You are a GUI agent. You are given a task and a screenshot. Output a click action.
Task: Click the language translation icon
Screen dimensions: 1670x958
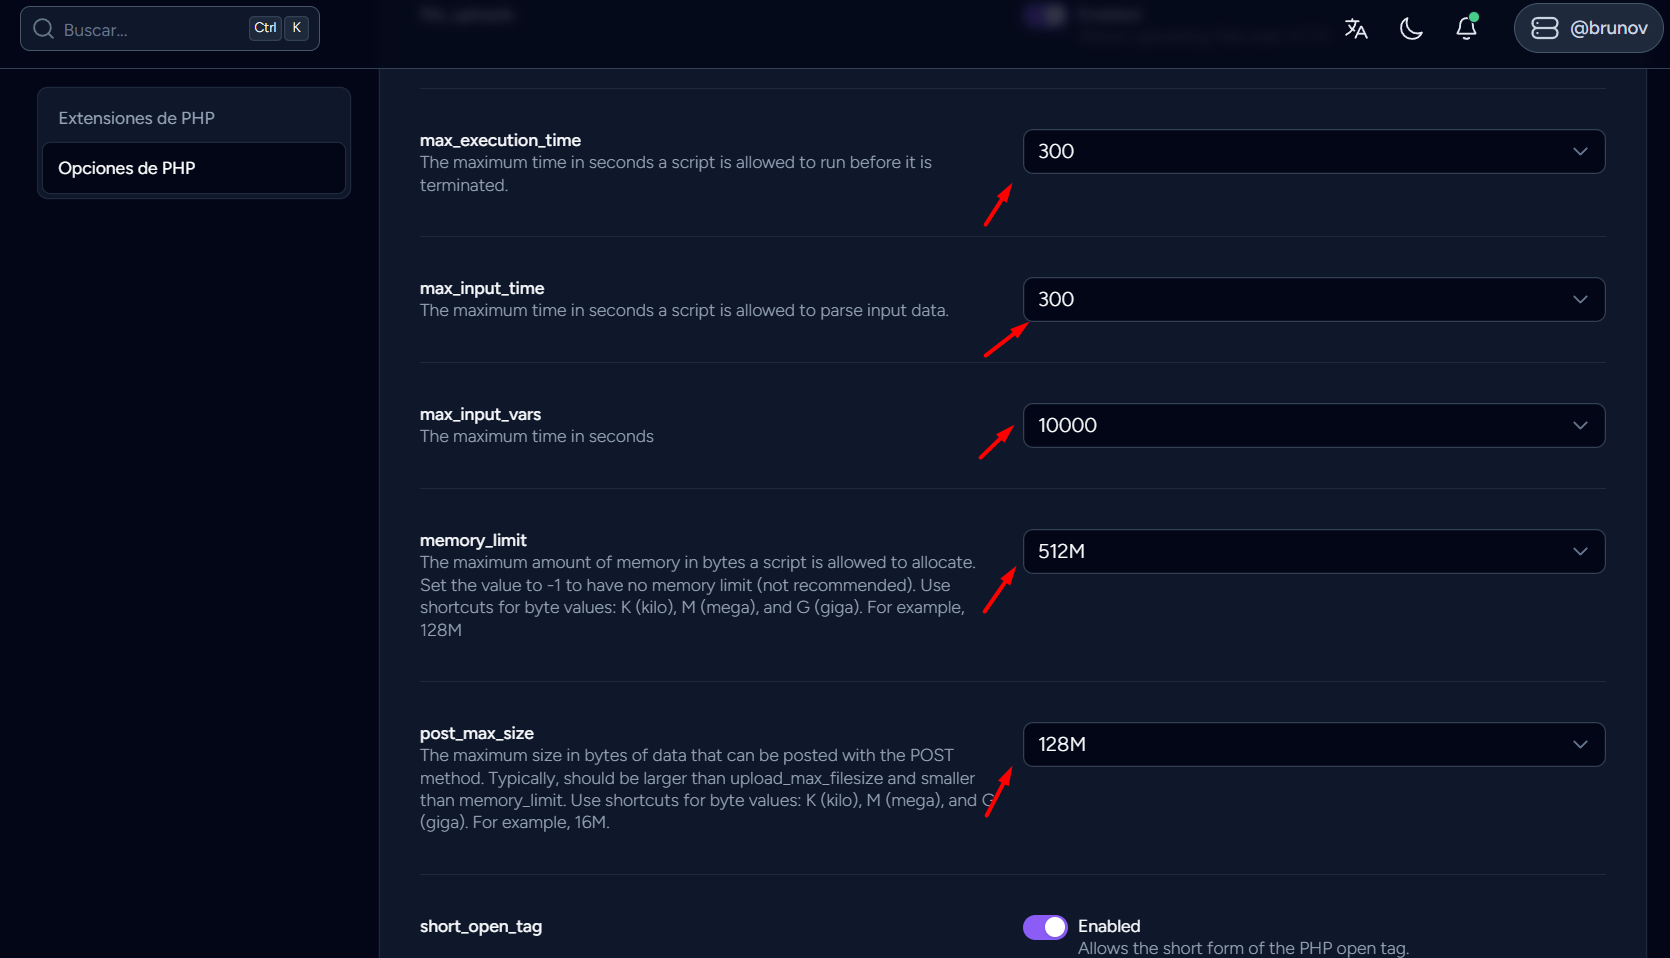tap(1356, 29)
